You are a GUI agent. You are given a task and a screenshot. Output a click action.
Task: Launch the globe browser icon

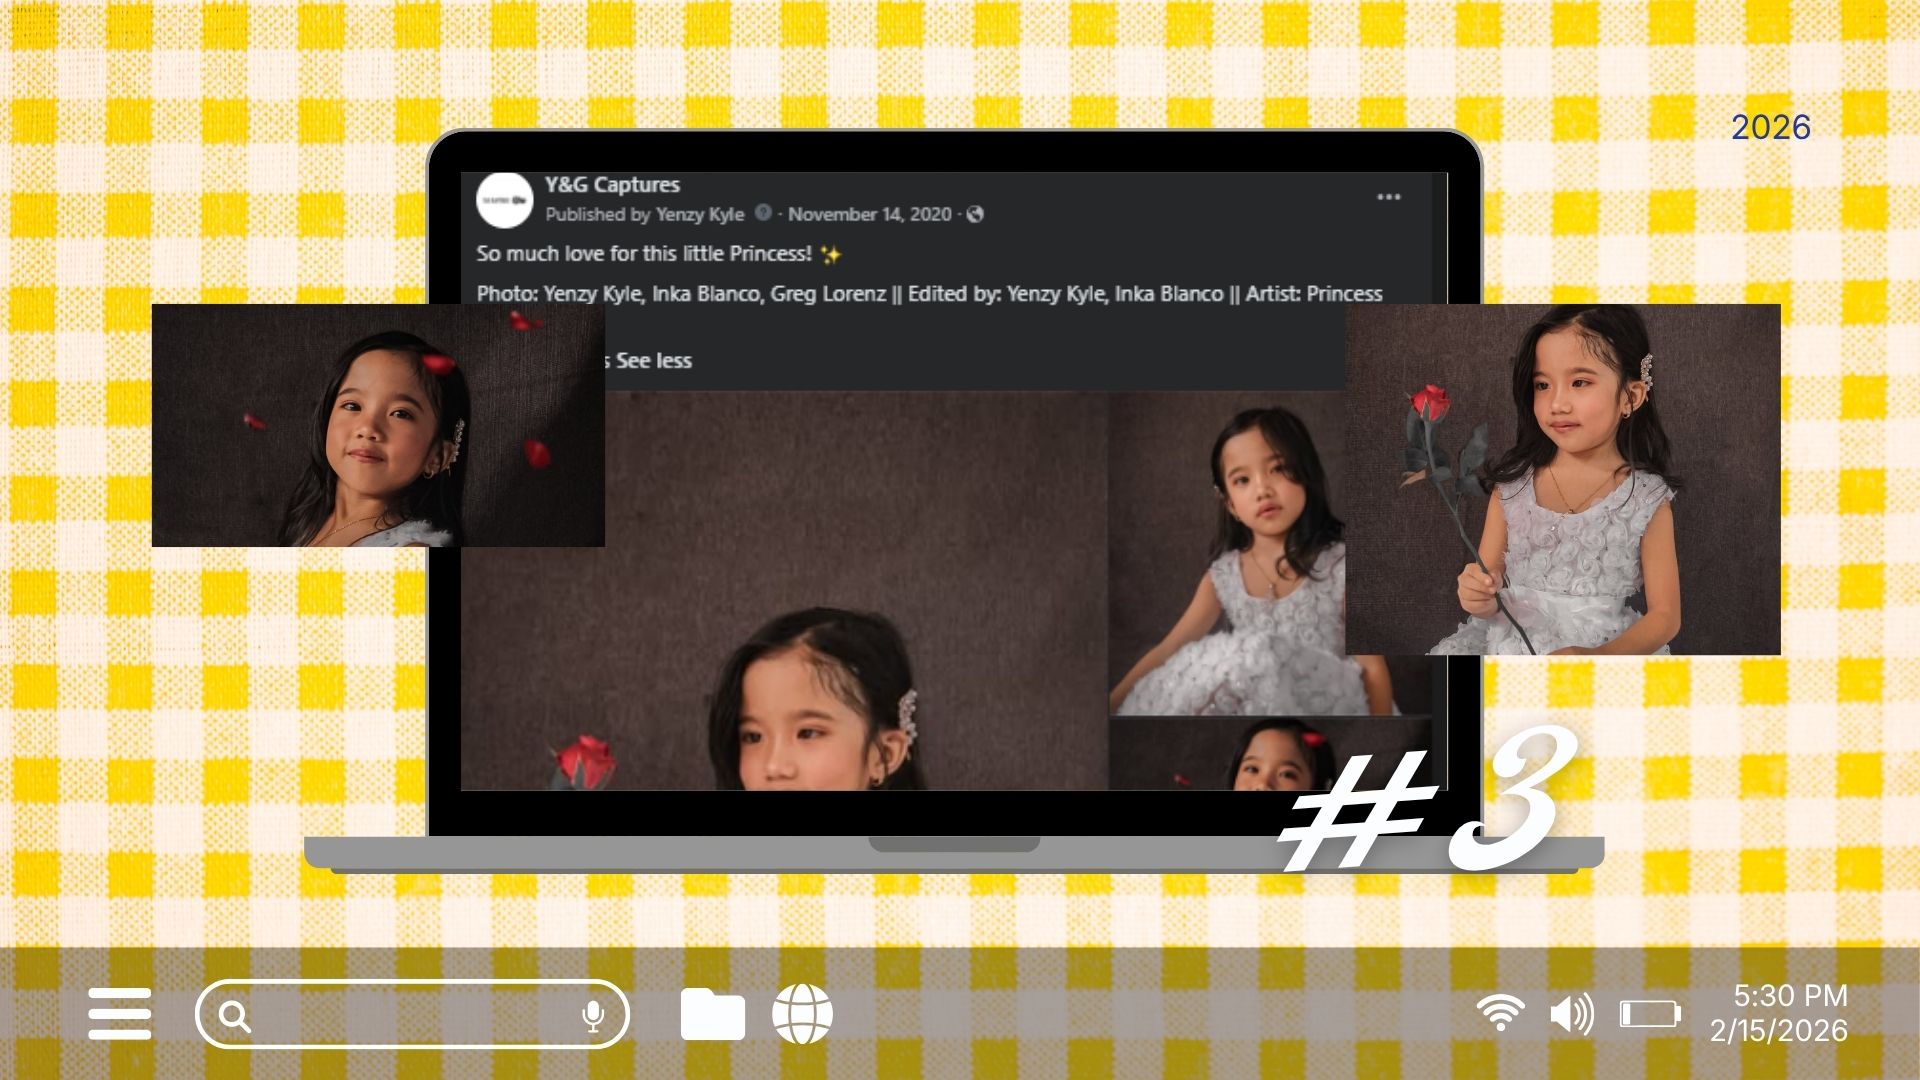[x=802, y=1014]
